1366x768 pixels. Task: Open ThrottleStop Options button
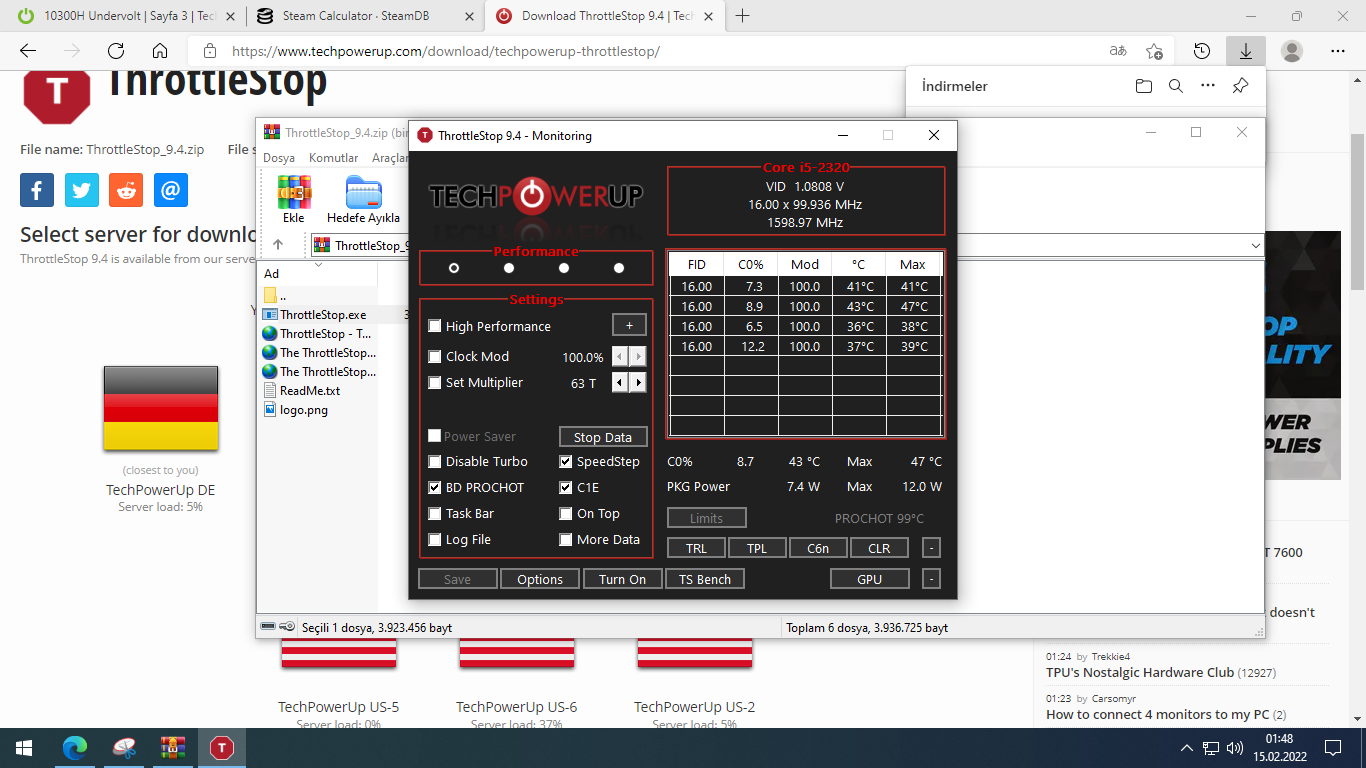[x=540, y=579]
